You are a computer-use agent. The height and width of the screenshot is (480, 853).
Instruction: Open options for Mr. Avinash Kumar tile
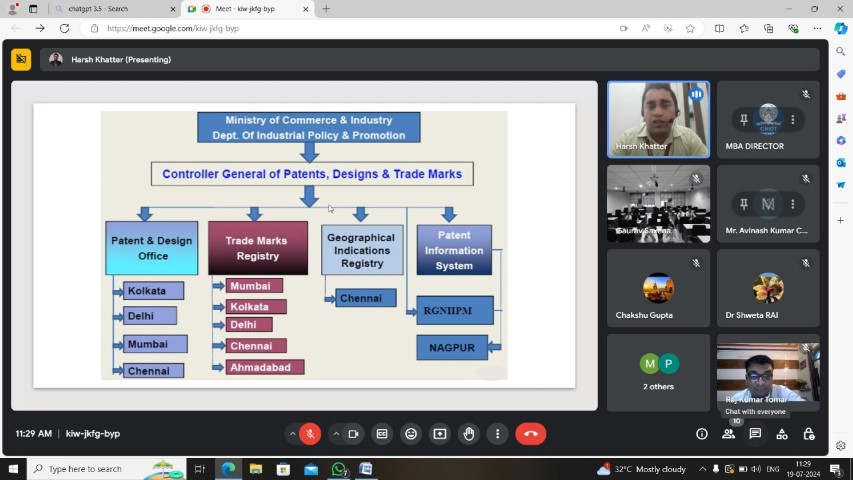(x=792, y=204)
